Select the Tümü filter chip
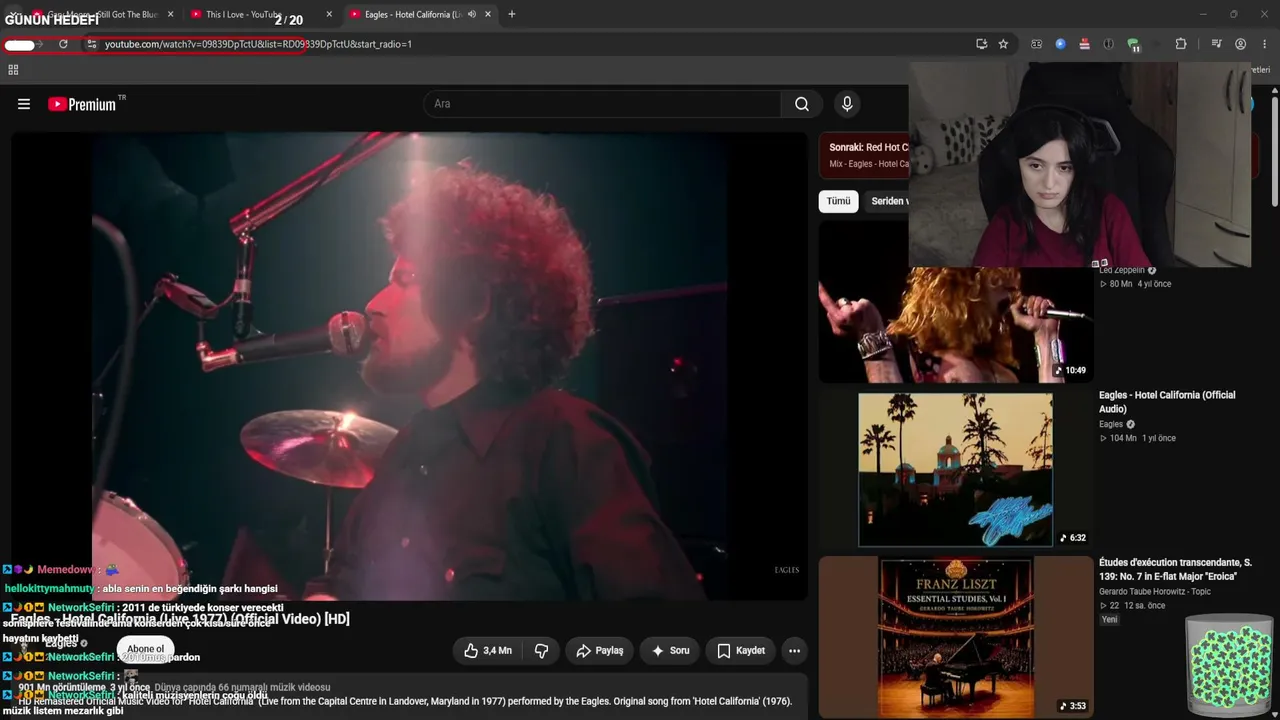The image size is (1280, 720). coord(838,201)
